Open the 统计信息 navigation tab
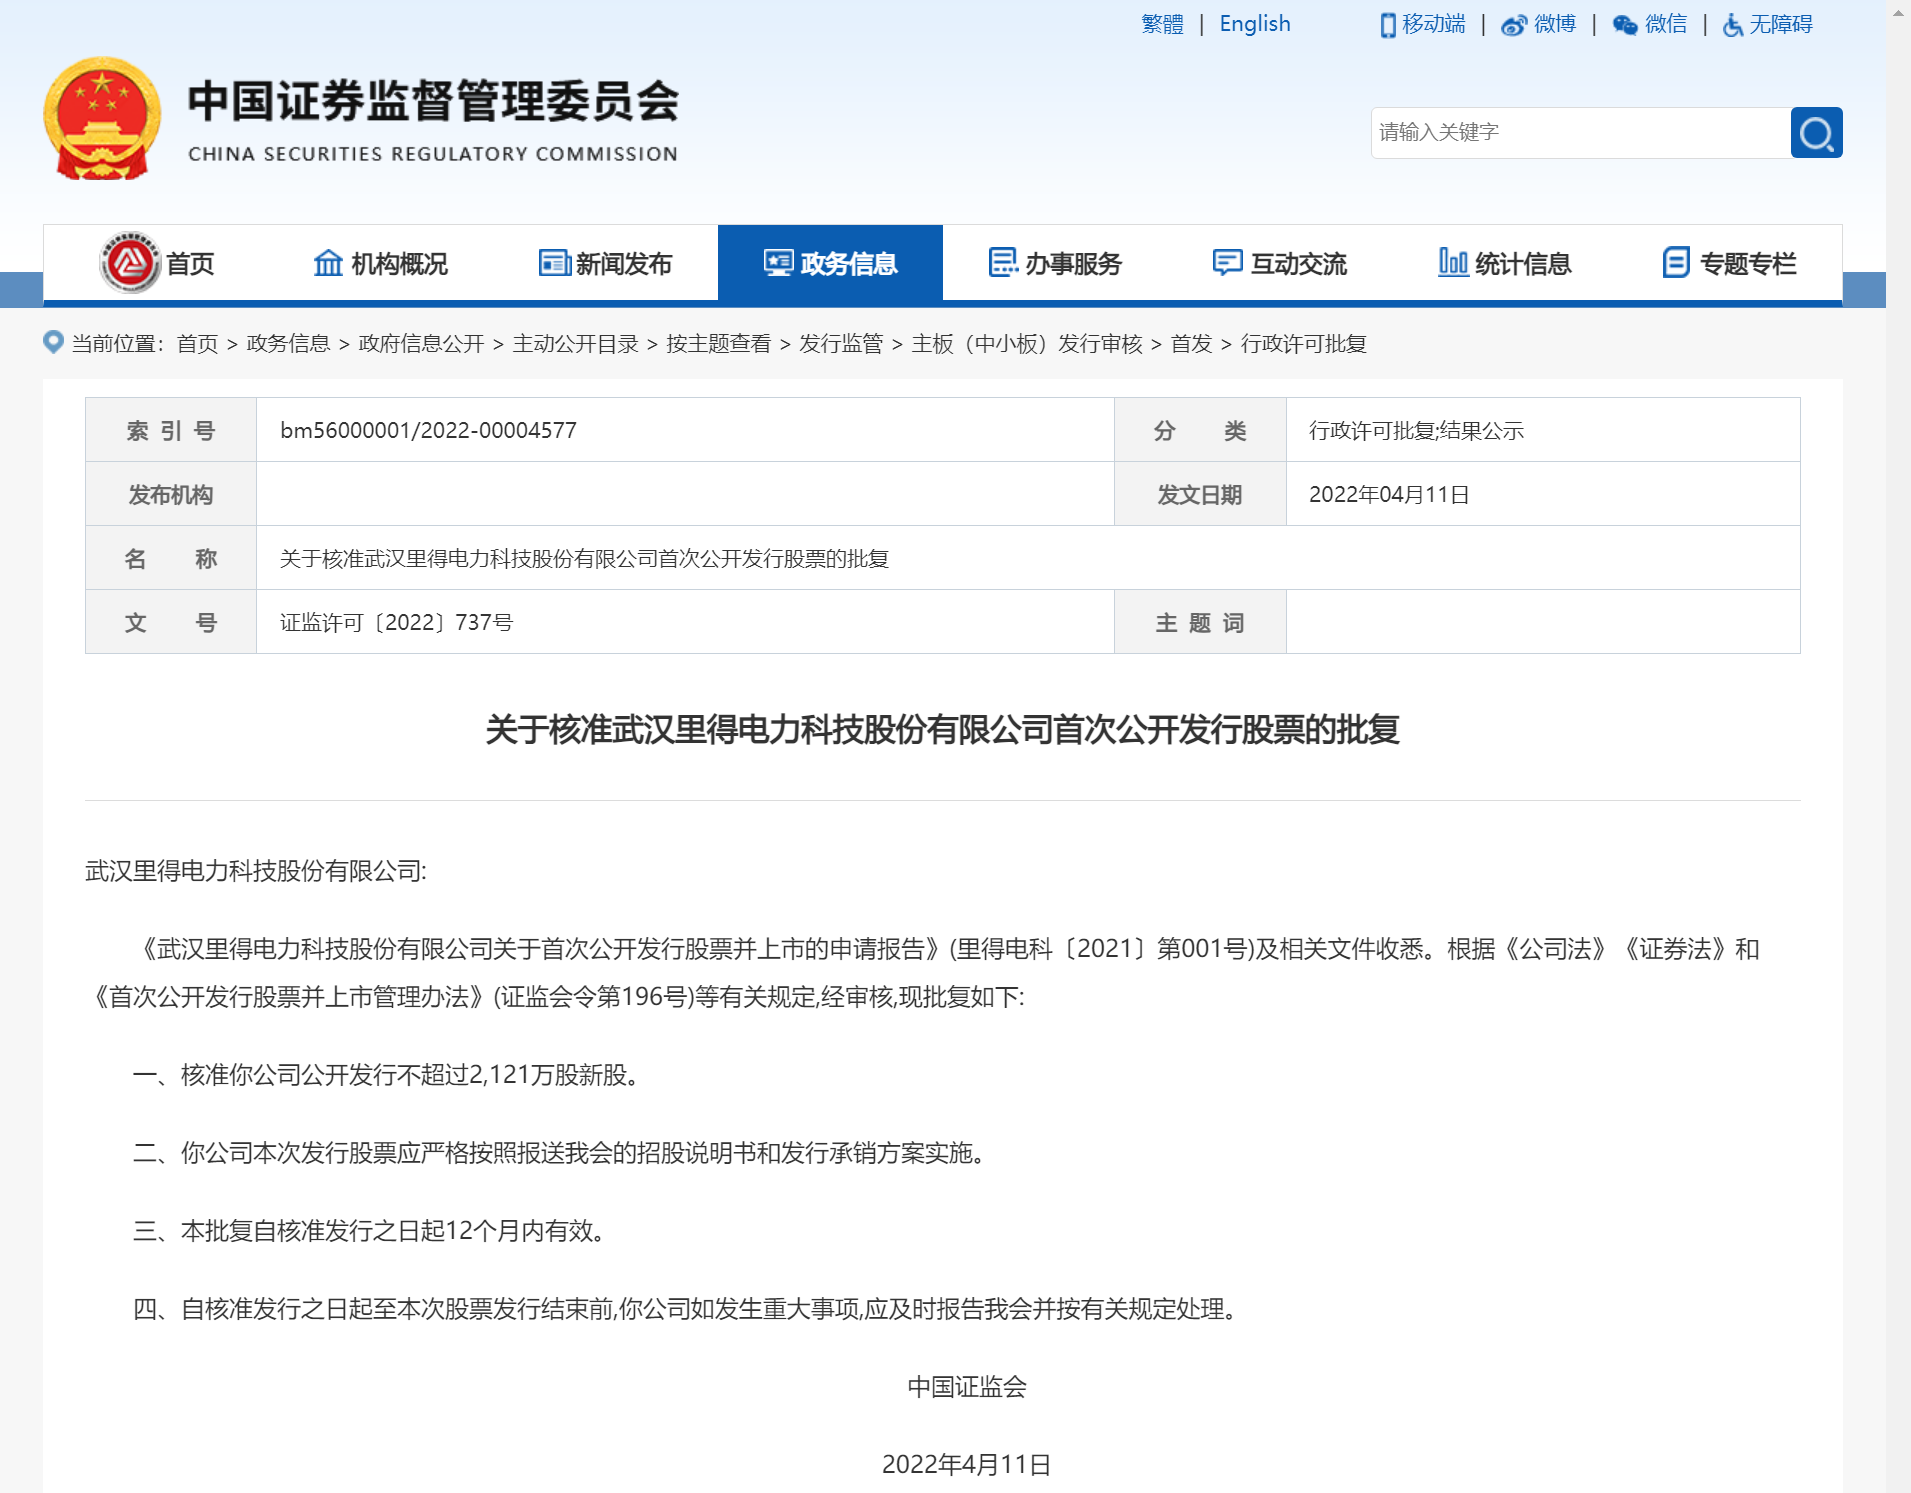The image size is (1911, 1493). 1505,263
